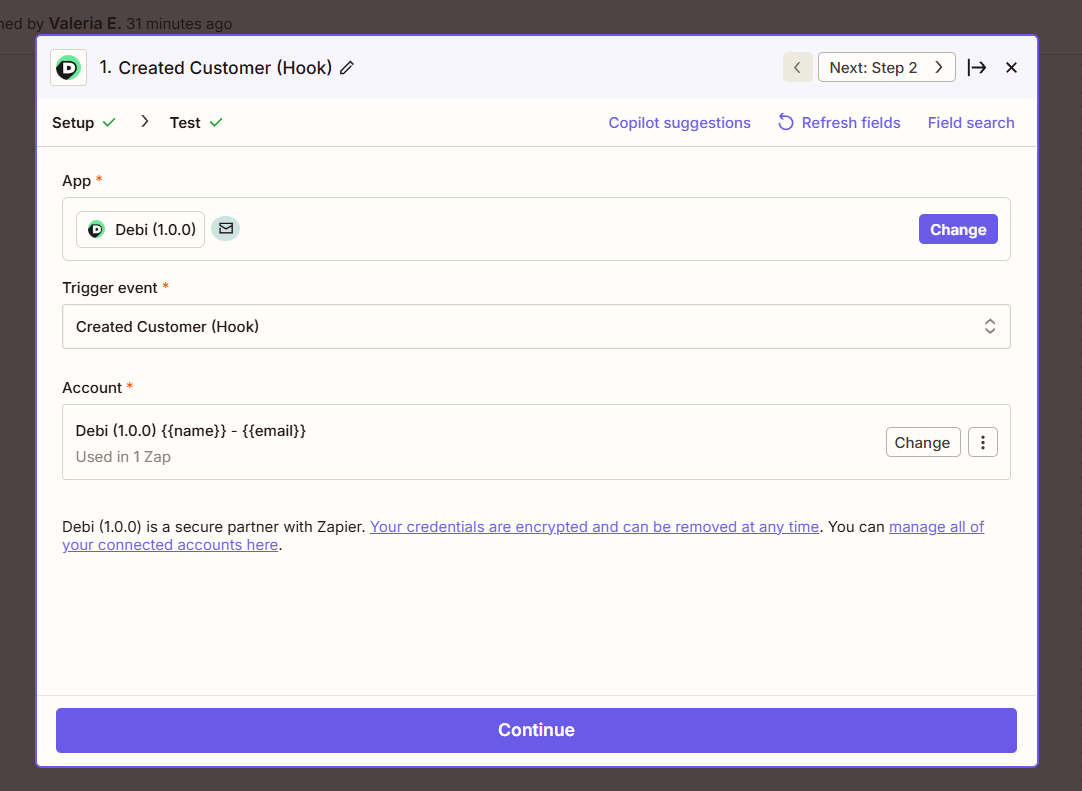This screenshot has height=791, width=1082.
Task: Change the connected account
Action: [x=923, y=442]
